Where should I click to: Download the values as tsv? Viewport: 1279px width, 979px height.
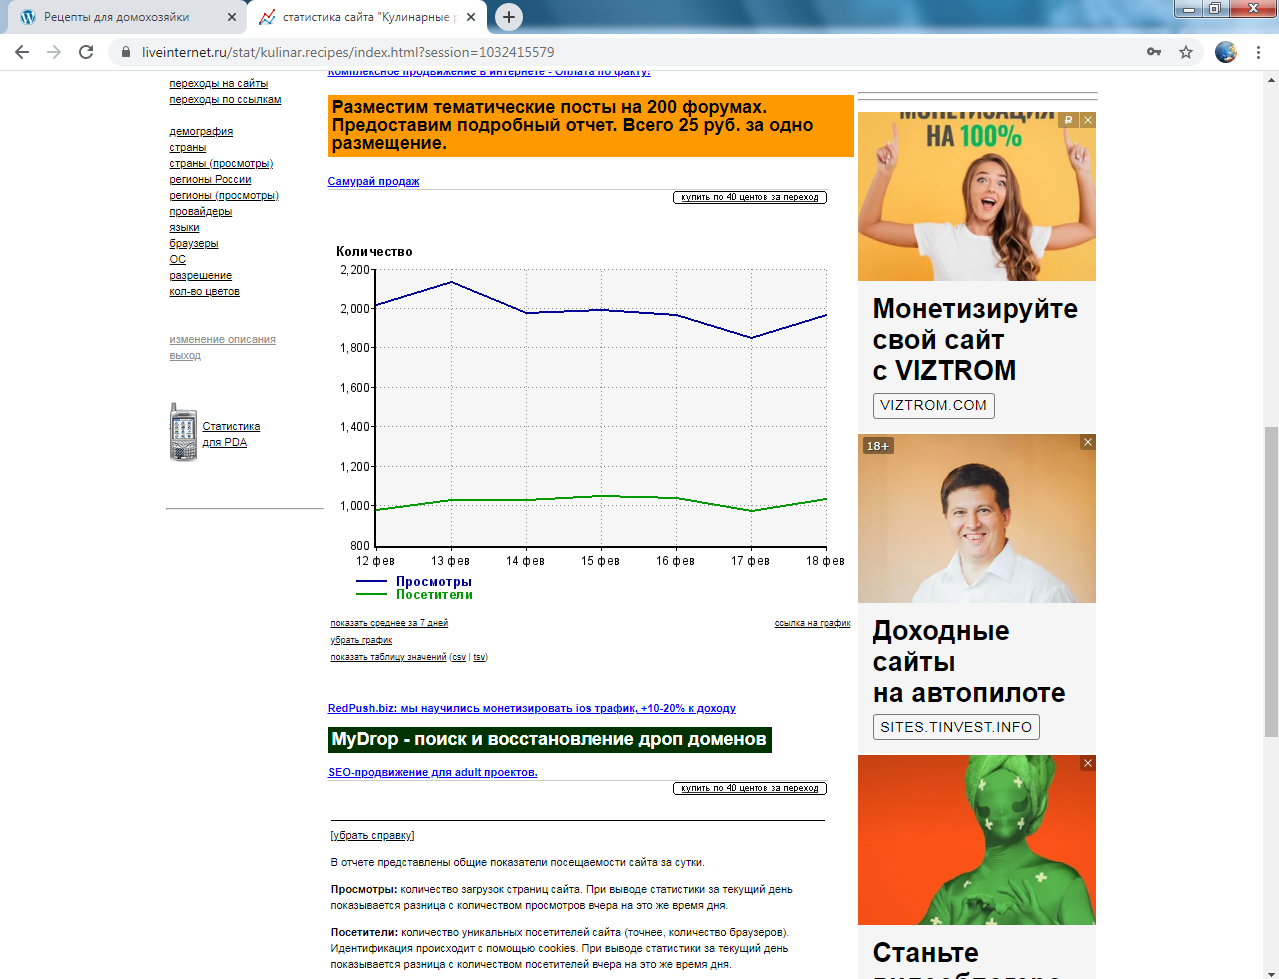[x=479, y=657]
